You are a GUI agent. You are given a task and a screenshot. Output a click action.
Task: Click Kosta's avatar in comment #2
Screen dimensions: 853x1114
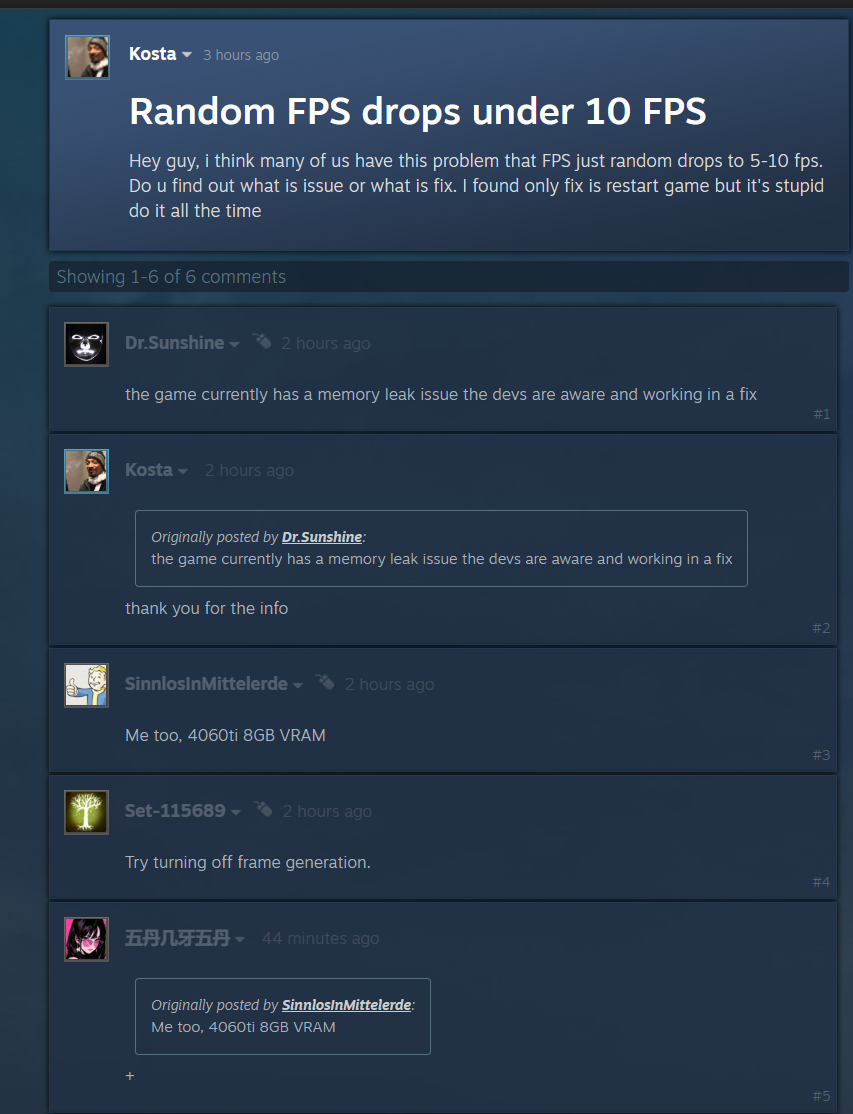(87, 471)
